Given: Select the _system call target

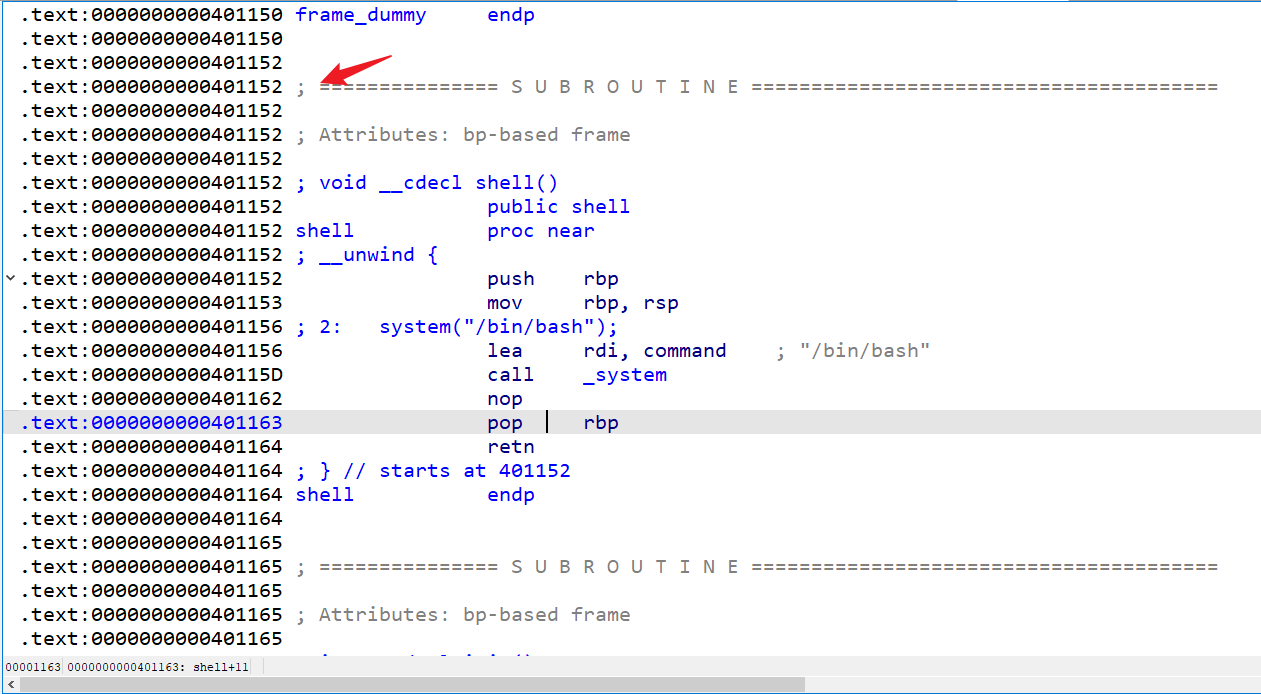Looking at the screenshot, I should [624, 375].
